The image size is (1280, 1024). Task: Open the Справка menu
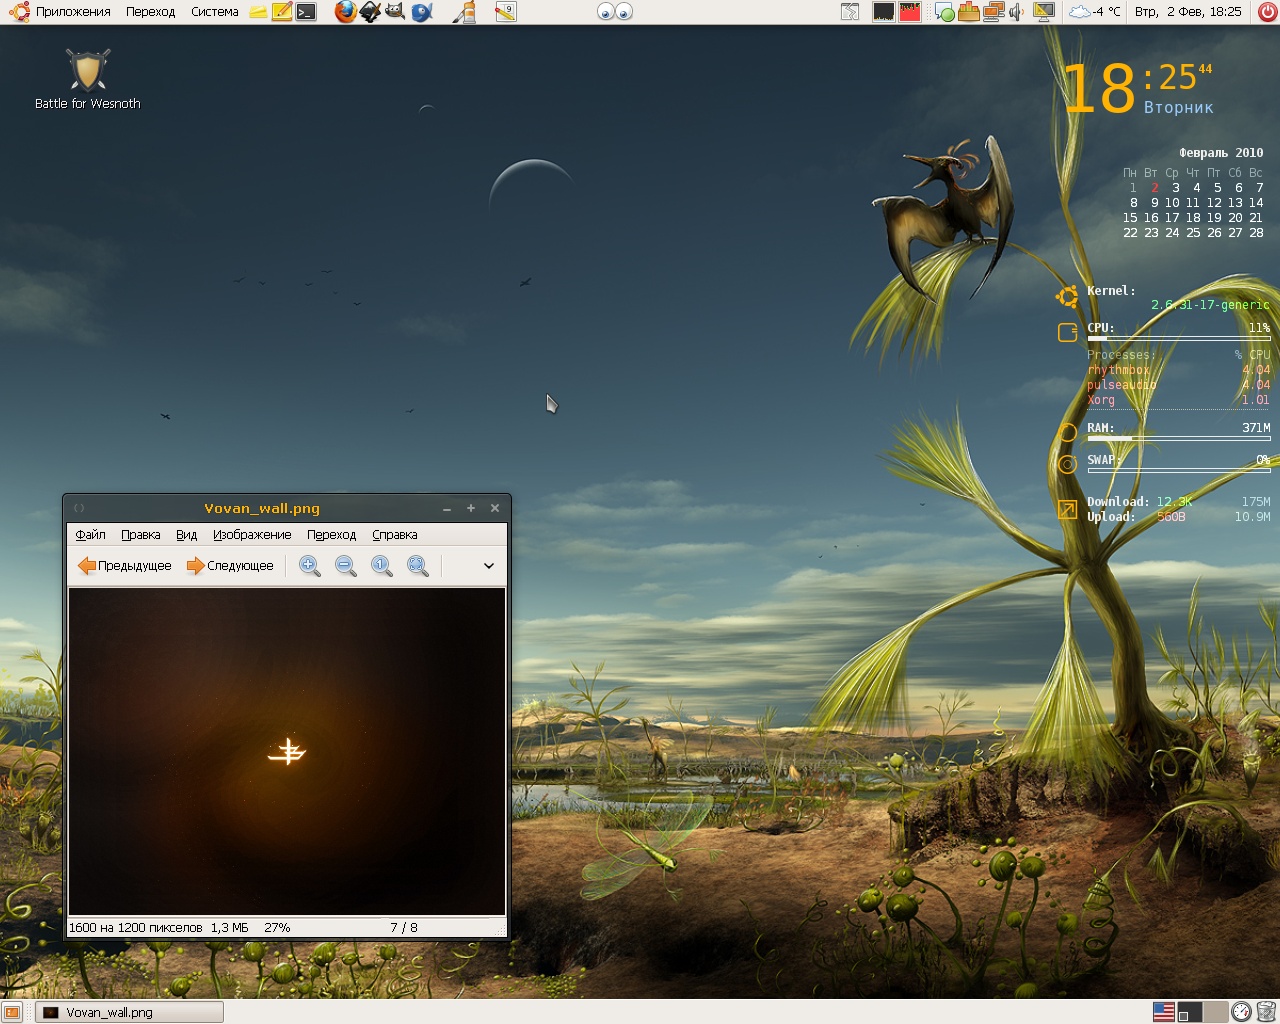point(395,535)
